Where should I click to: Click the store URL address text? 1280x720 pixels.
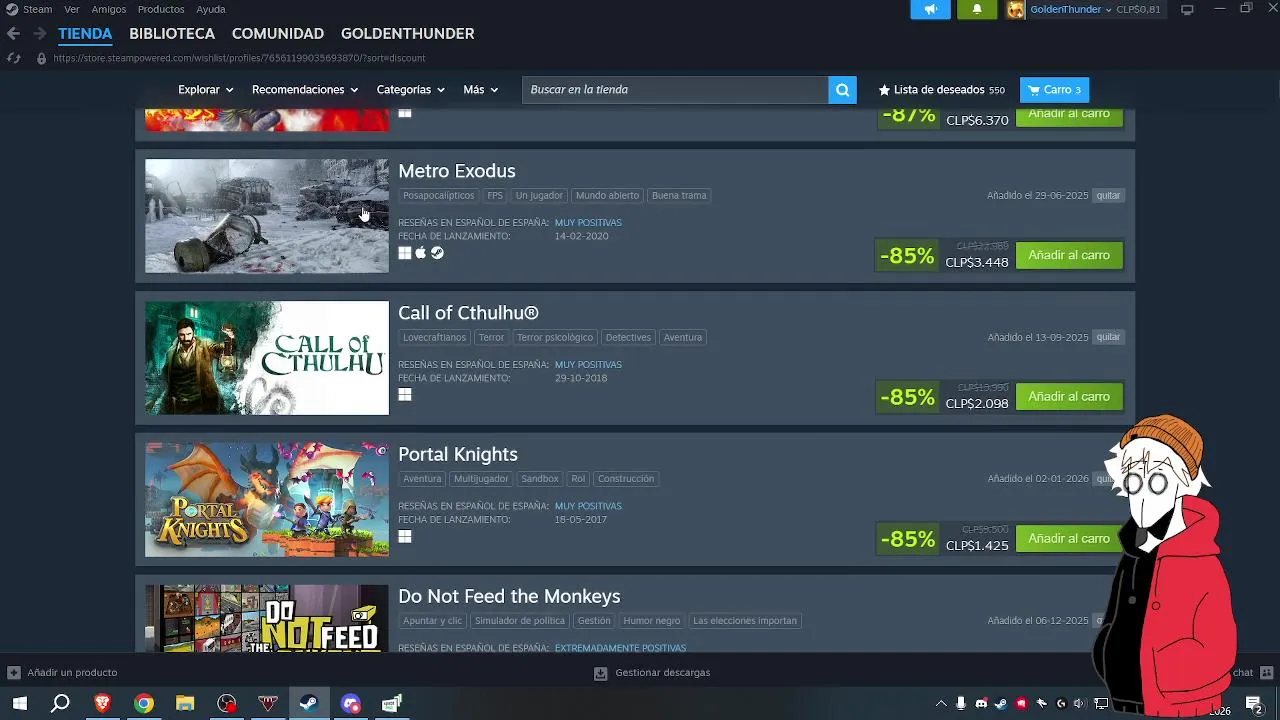click(x=239, y=58)
